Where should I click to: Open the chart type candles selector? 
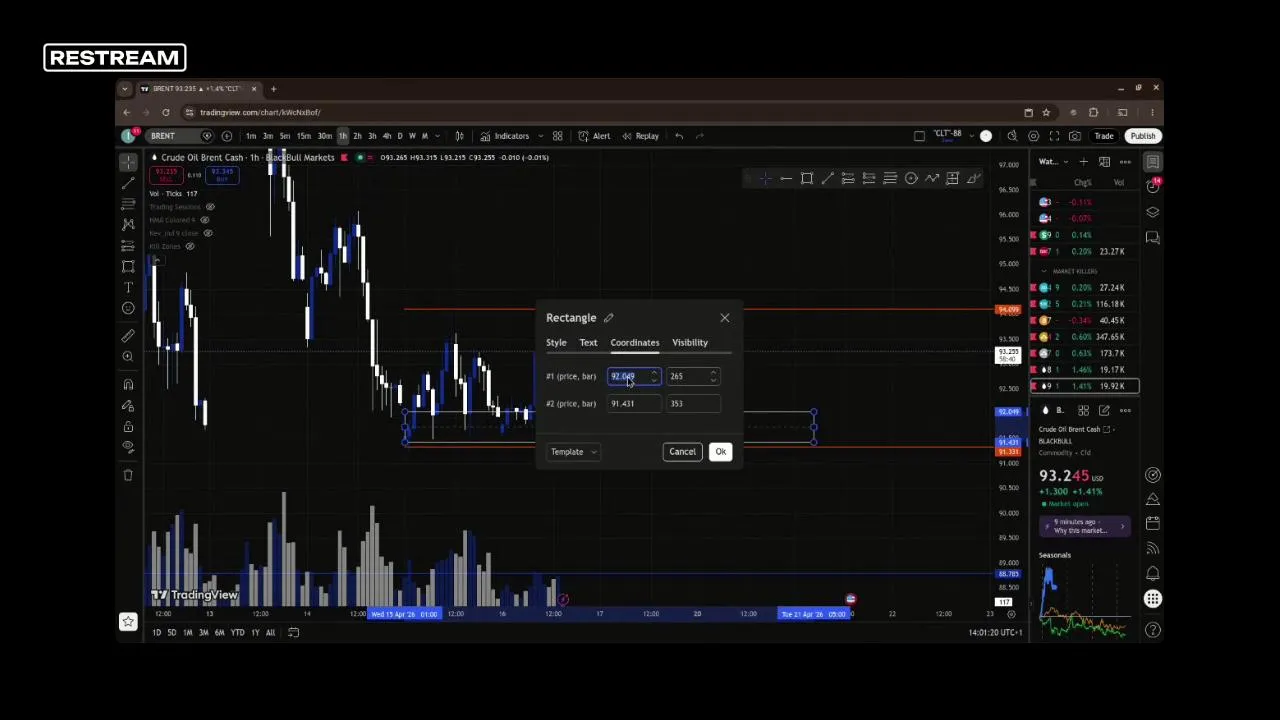pos(459,136)
